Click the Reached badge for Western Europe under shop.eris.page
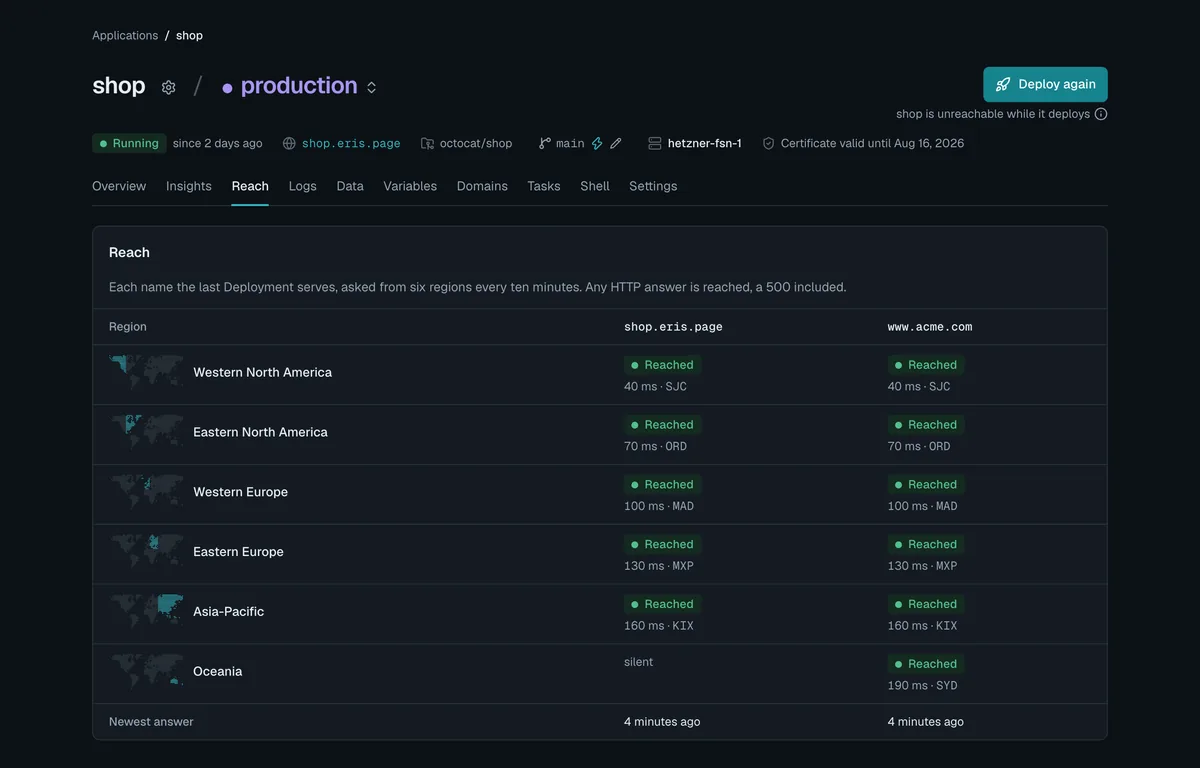The width and height of the screenshot is (1200, 768). (662, 484)
